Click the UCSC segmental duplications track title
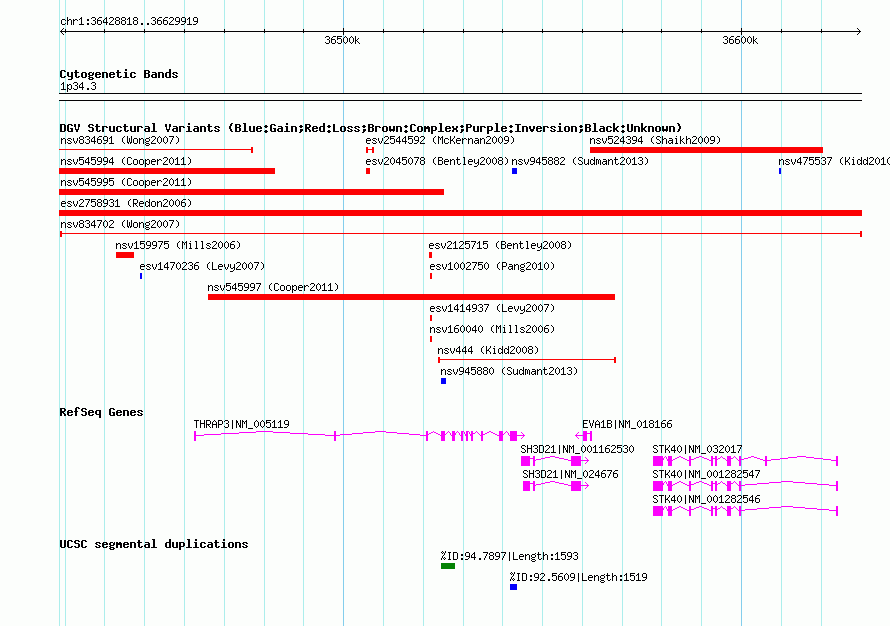This screenshot has height=626, width=890. click(154, 544)
